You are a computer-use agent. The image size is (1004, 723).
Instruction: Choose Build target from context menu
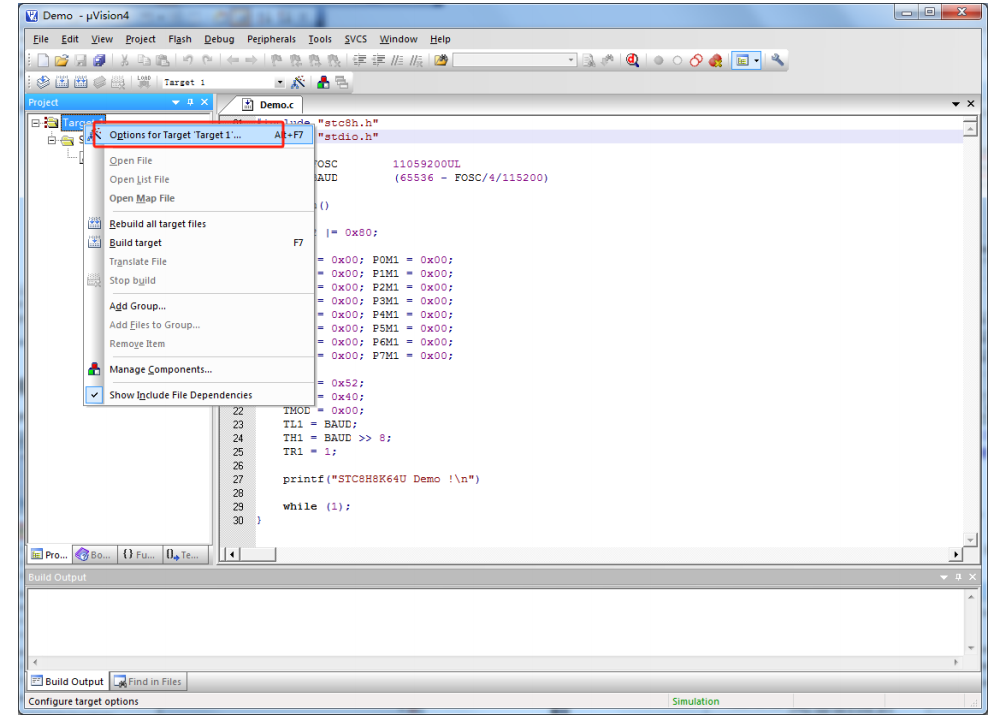point(199,243)
